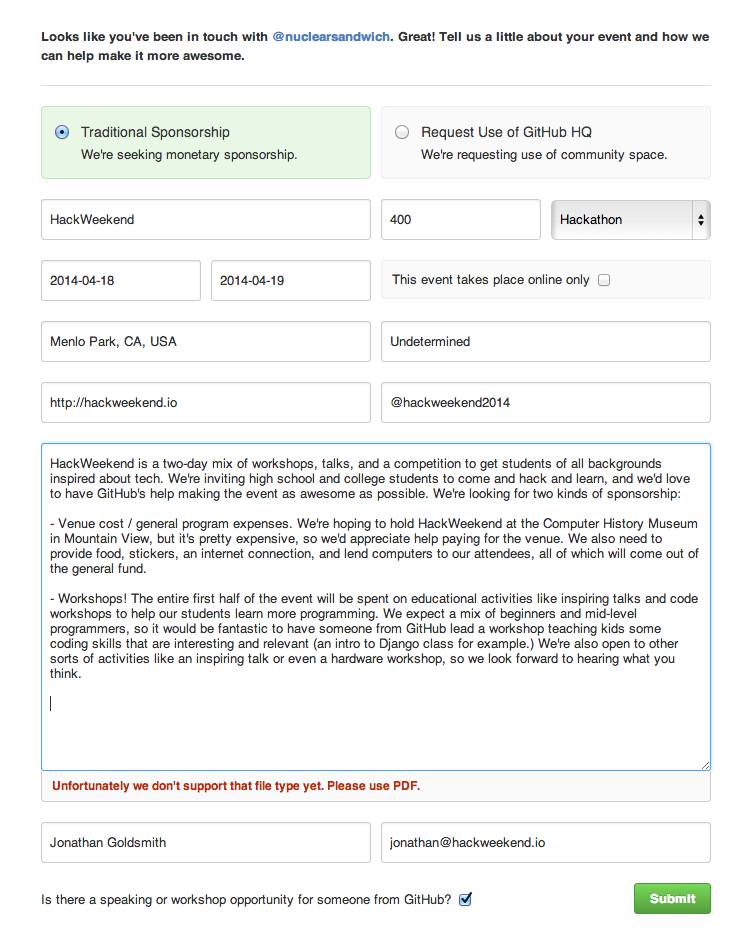The height and width of the screenshot is (941, 730).
Task: Click the Jonathan Goldsmith contact name field
Action: (205, 843)
